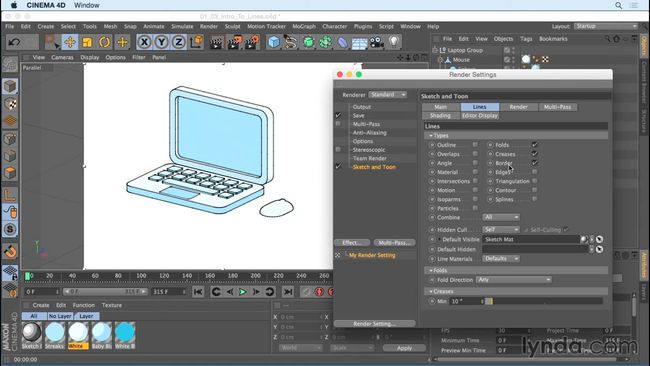This screenshot has height=366, width=650.
Task: Open the Apple menu
Action: pyautogui.click(x=14, y=5)
